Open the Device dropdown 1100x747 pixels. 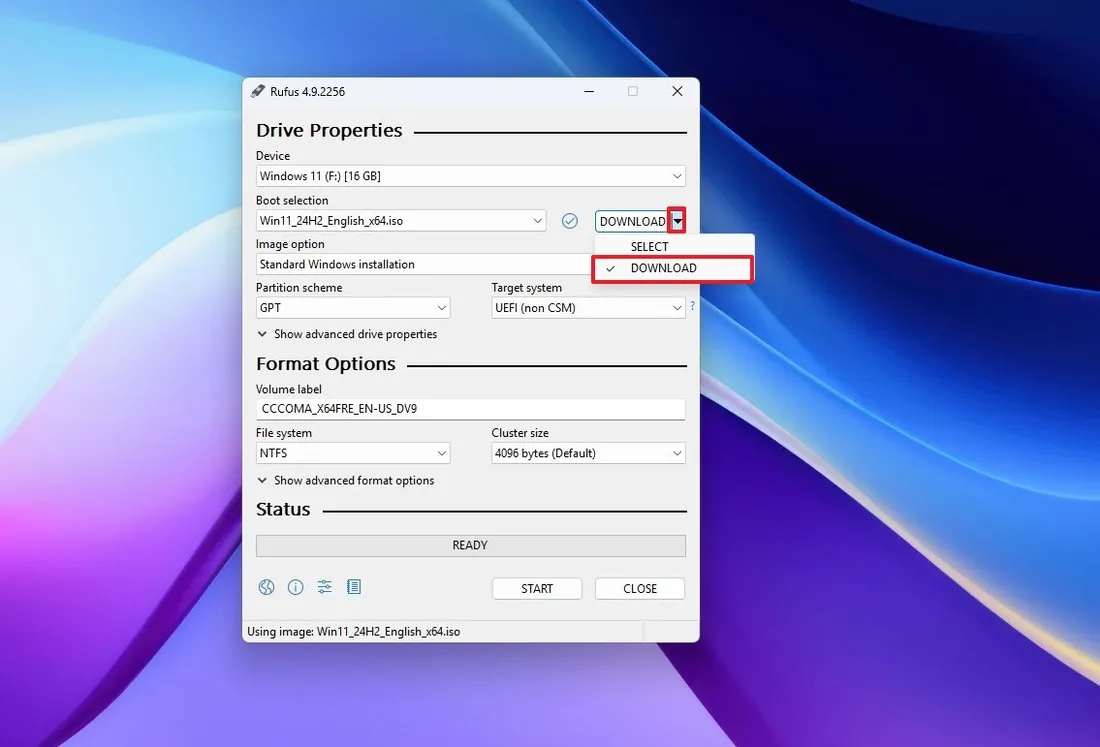[471, 176]
